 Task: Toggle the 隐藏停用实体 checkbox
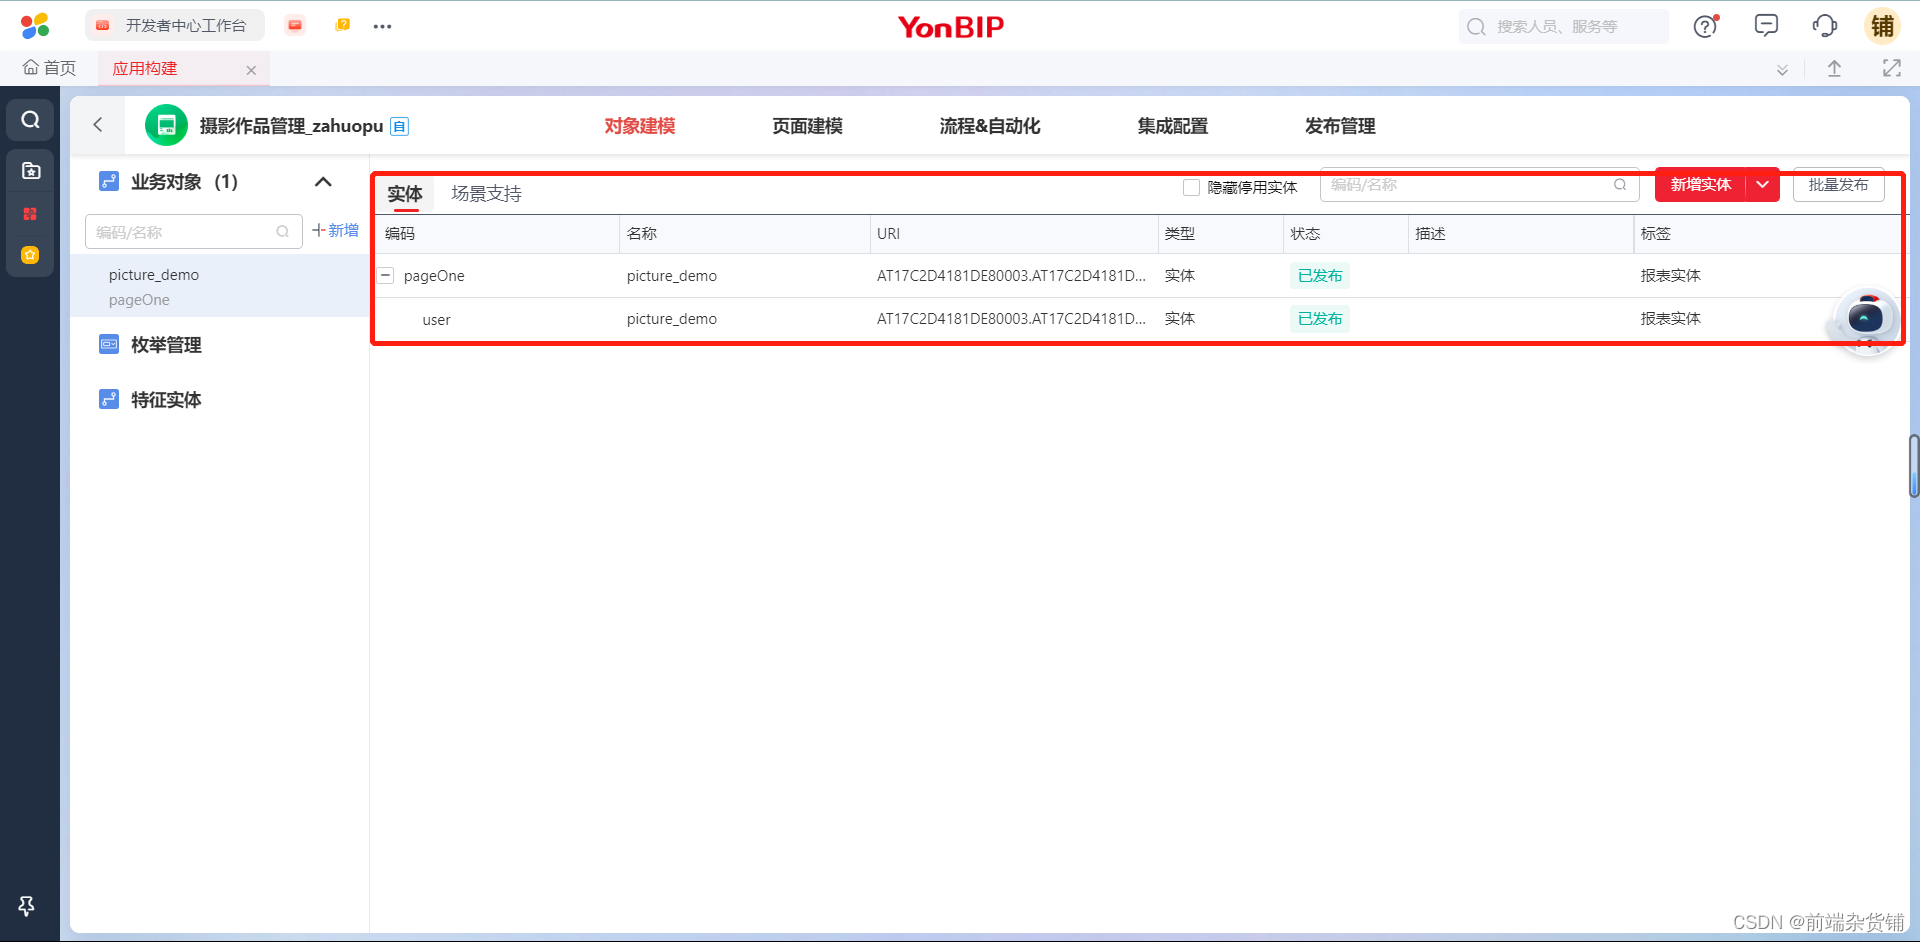1191,187
